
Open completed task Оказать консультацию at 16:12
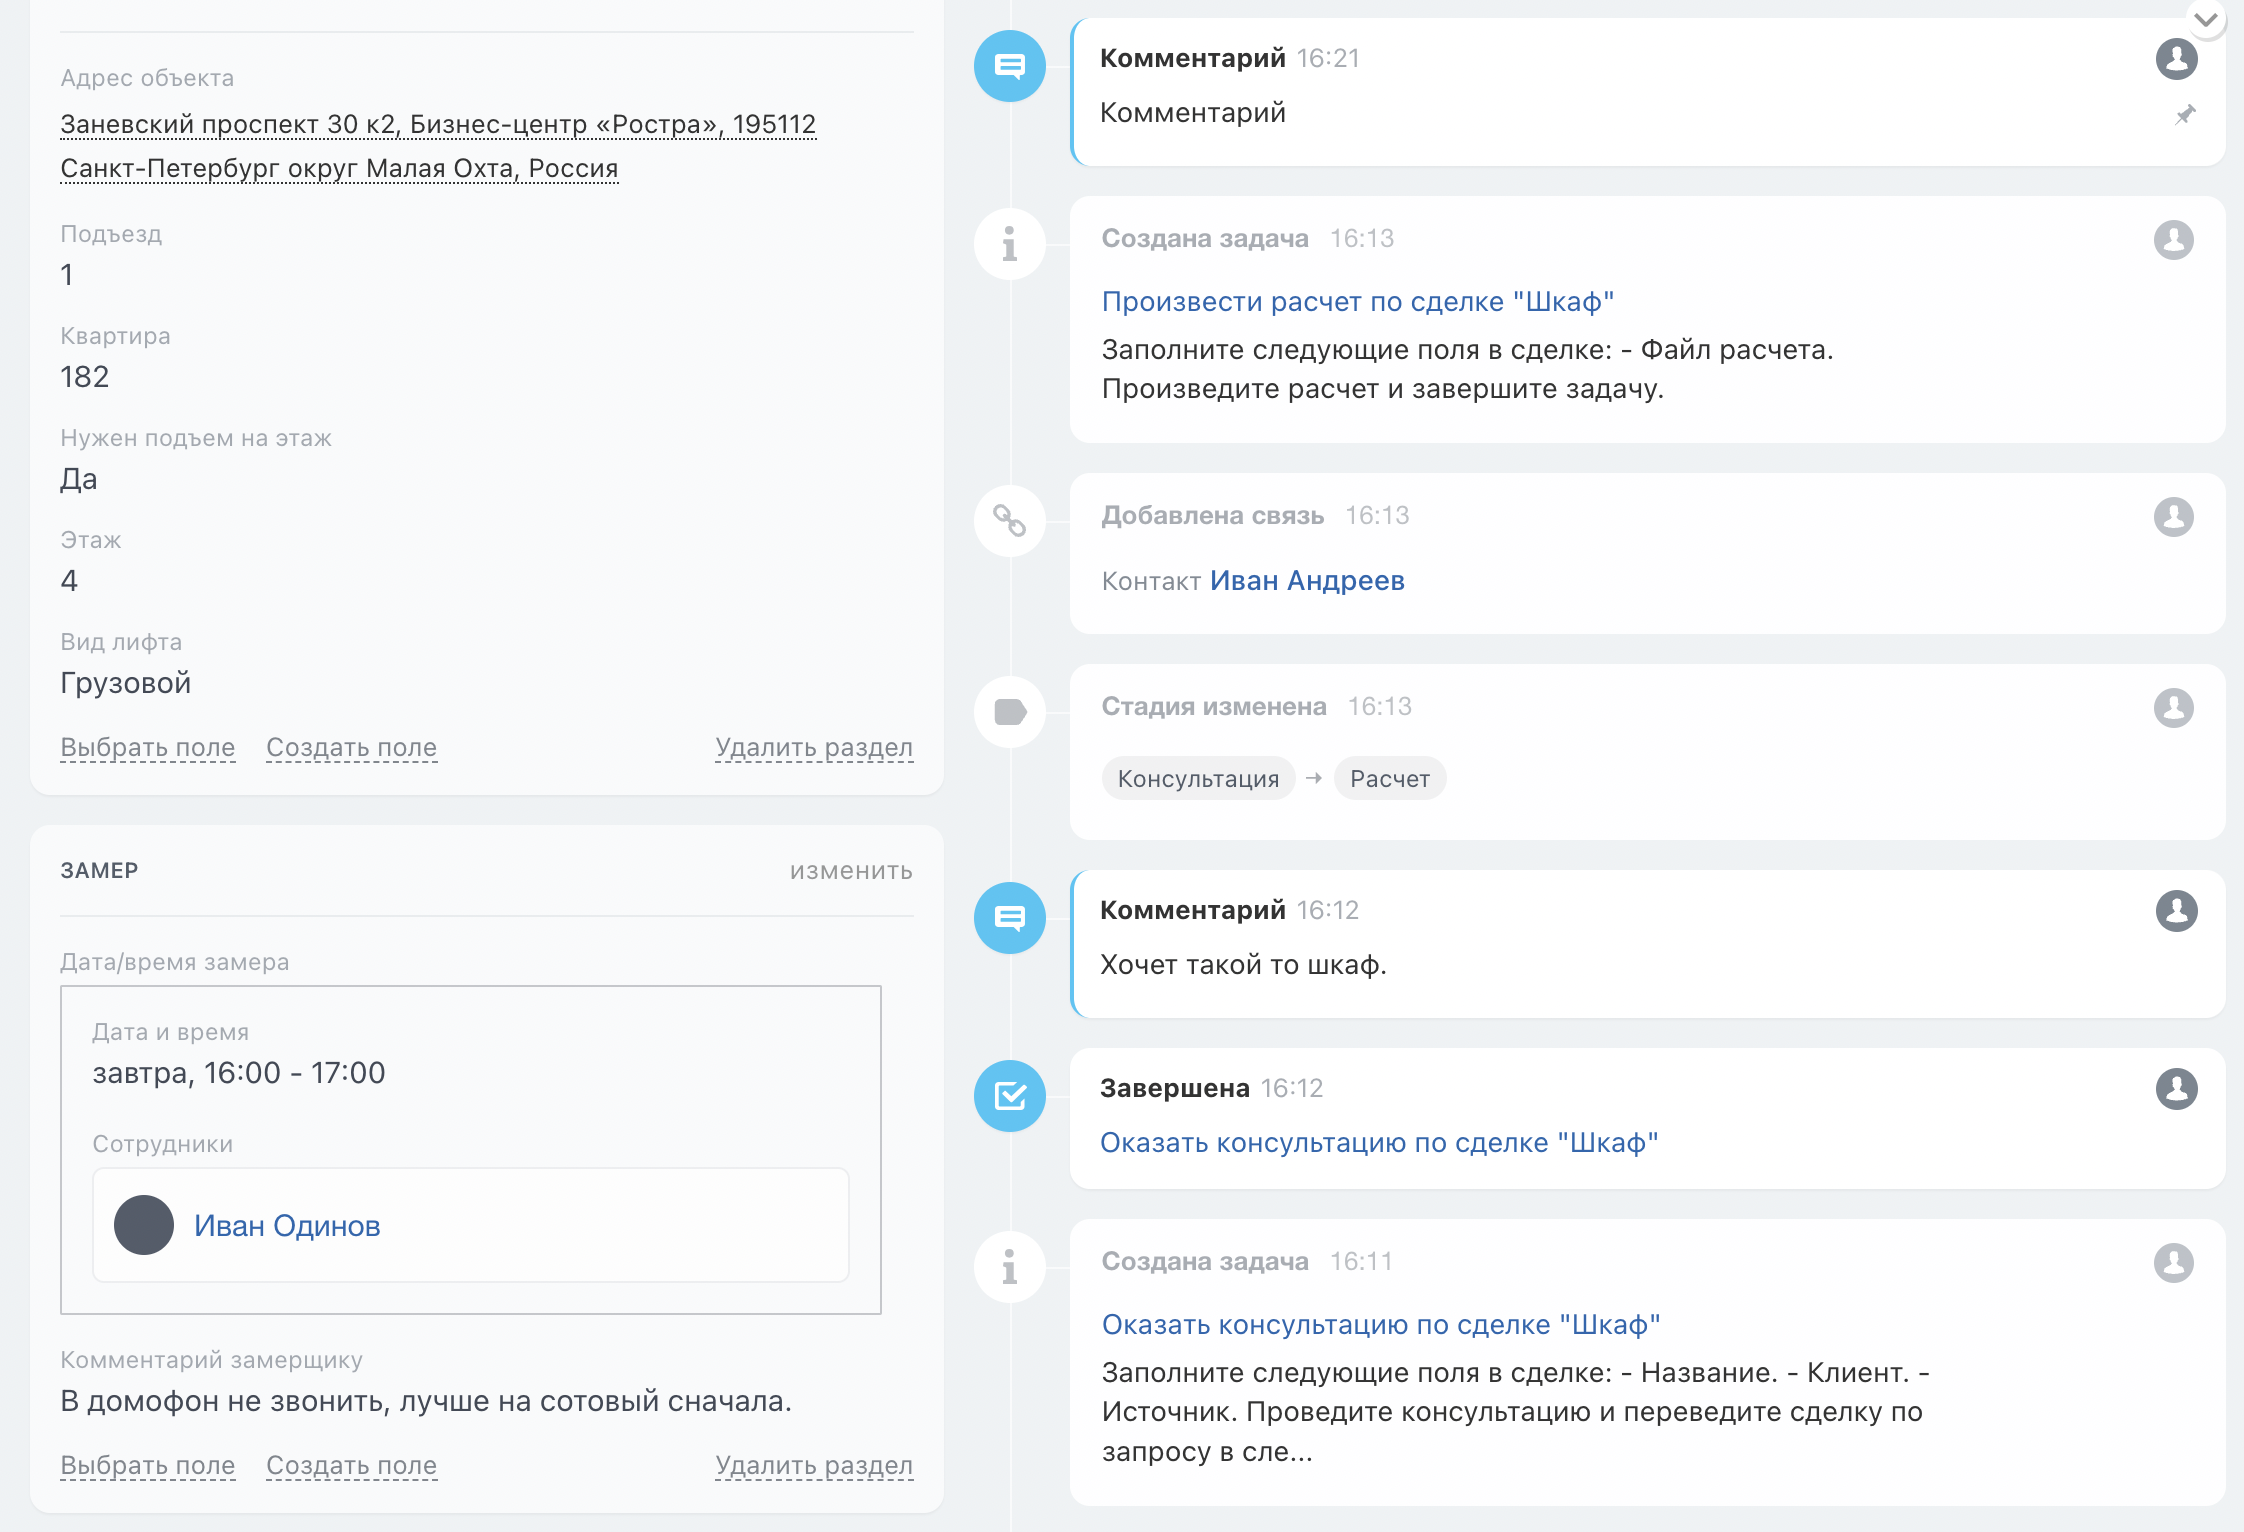[x=1379, y=1143]
